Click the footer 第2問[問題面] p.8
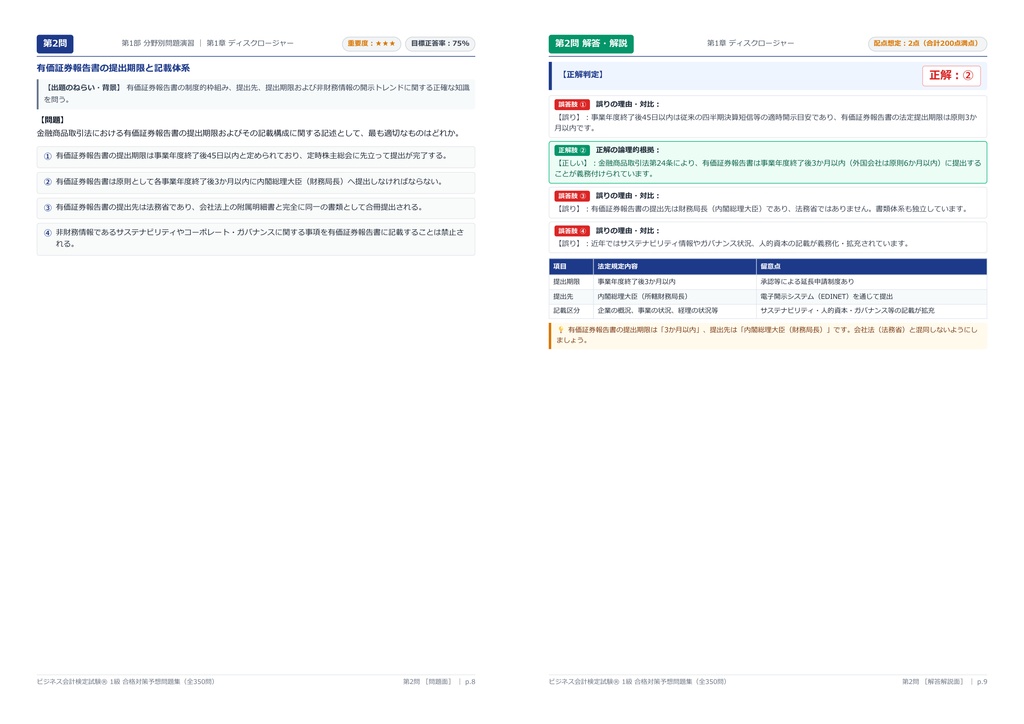Screen dimensions: 1024x724 pos(439,682)
